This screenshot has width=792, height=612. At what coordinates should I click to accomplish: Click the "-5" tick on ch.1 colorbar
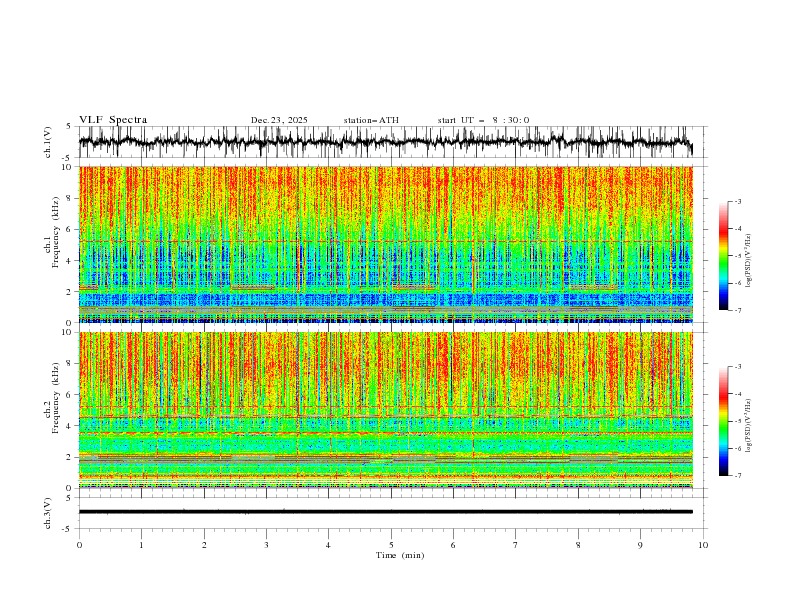click(737, 256)
